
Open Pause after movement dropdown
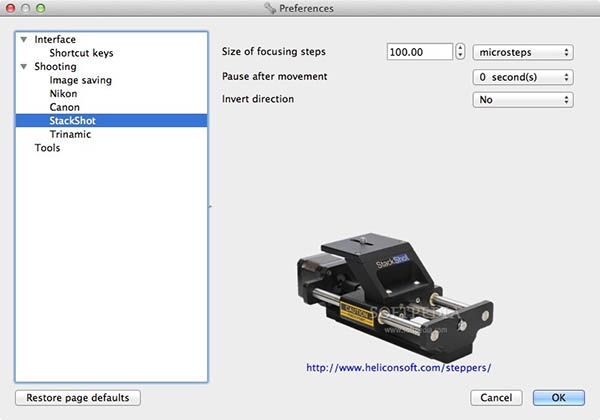(x=521, y=76)
